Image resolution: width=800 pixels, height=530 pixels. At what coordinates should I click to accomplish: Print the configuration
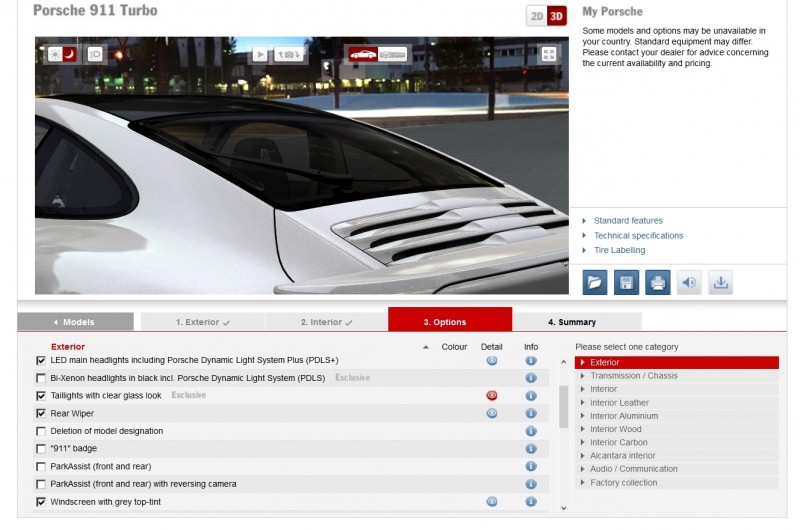click(x=658, y=283)
